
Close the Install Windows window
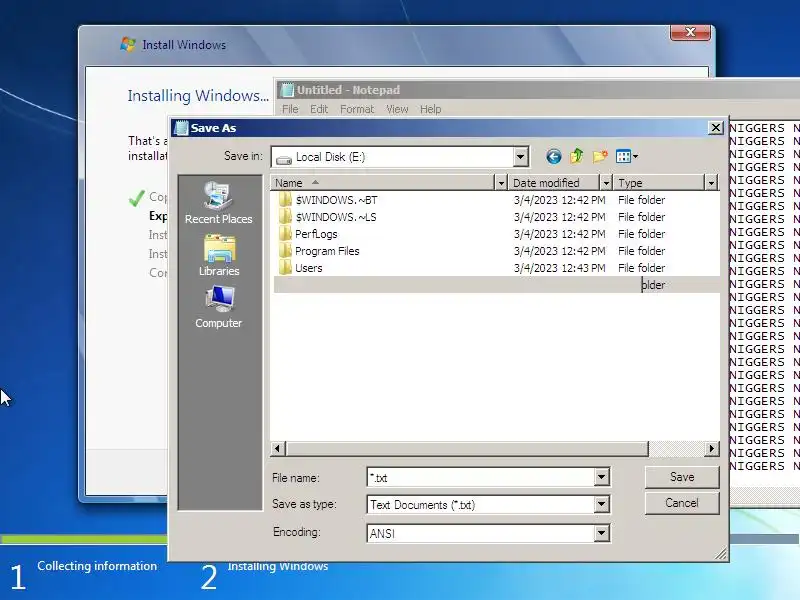point(690,32)
